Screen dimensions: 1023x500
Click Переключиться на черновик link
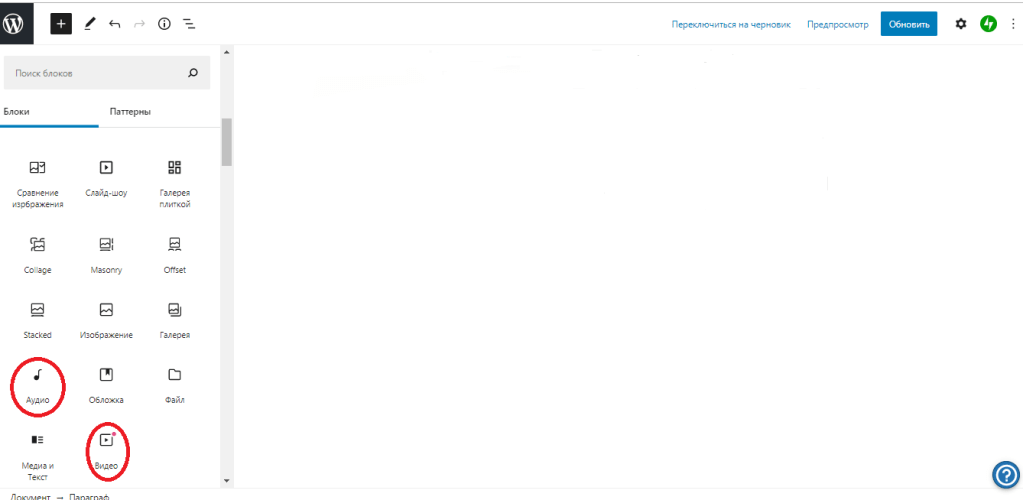tap(731, 24)
